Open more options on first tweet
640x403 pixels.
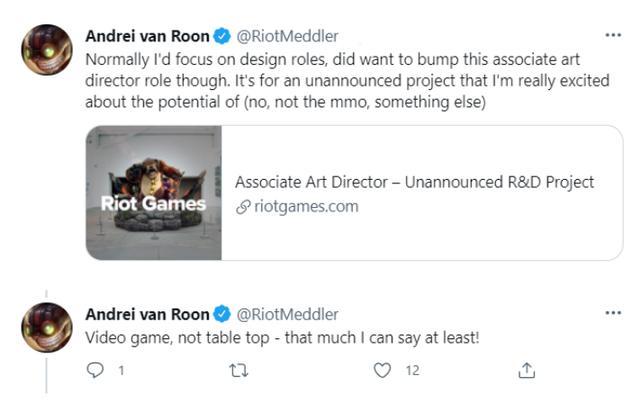[x=613, y=35]
